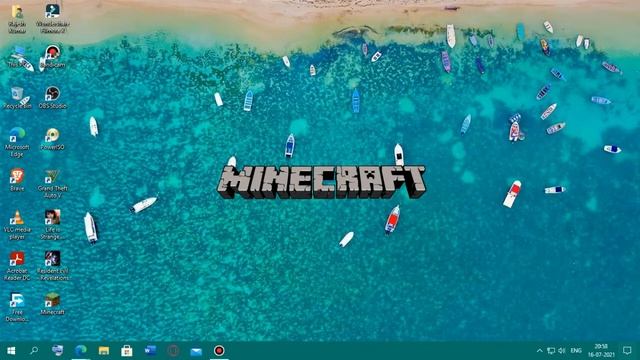Viewport: 640px width, 360px height.
Task: Open the clock showing 16-07-2021
Action: (601, 351)
